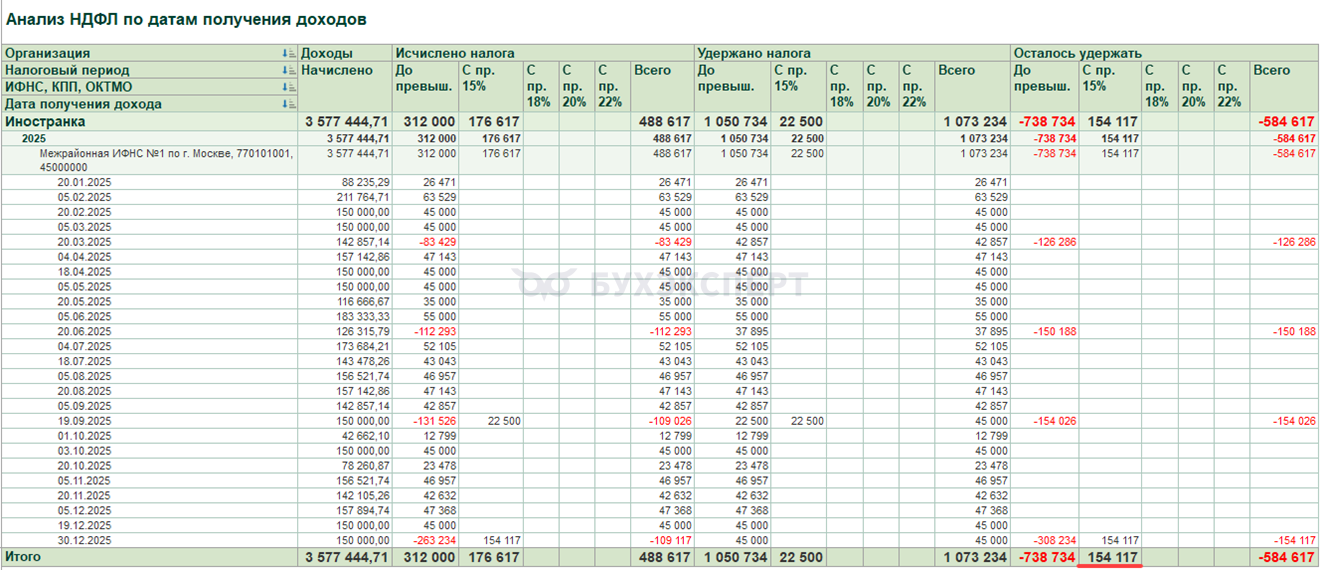
Task: Click the Итого row label
Action: pyautogui.click(x=24, y=557)
